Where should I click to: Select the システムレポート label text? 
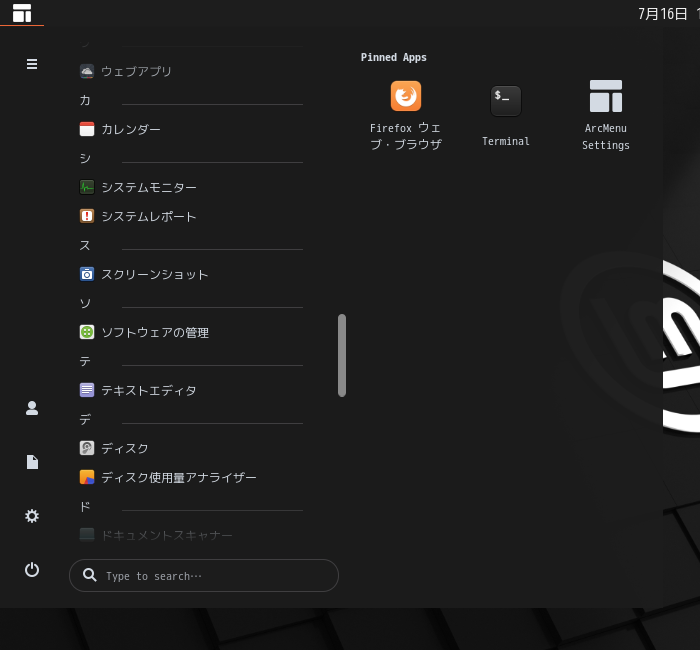[149, 217]
